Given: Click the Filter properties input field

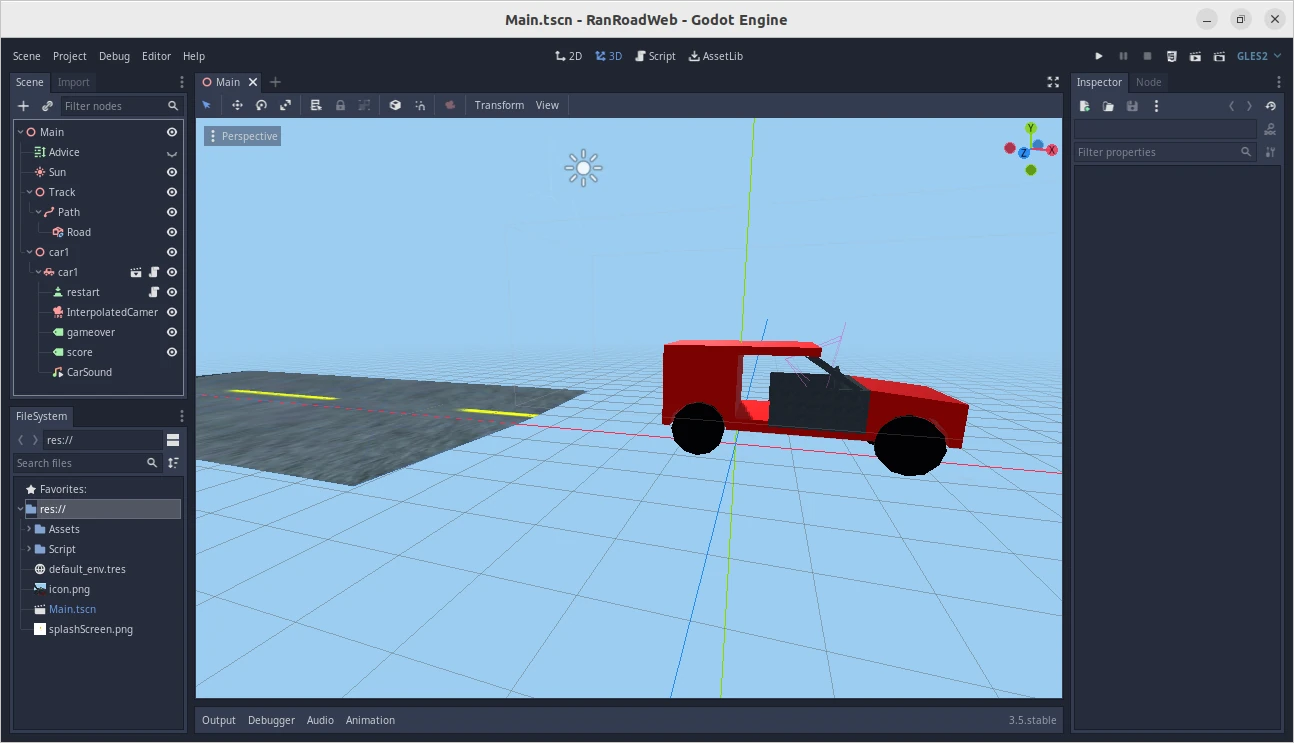Looking at the screenshot, I should coord(1156,152).
